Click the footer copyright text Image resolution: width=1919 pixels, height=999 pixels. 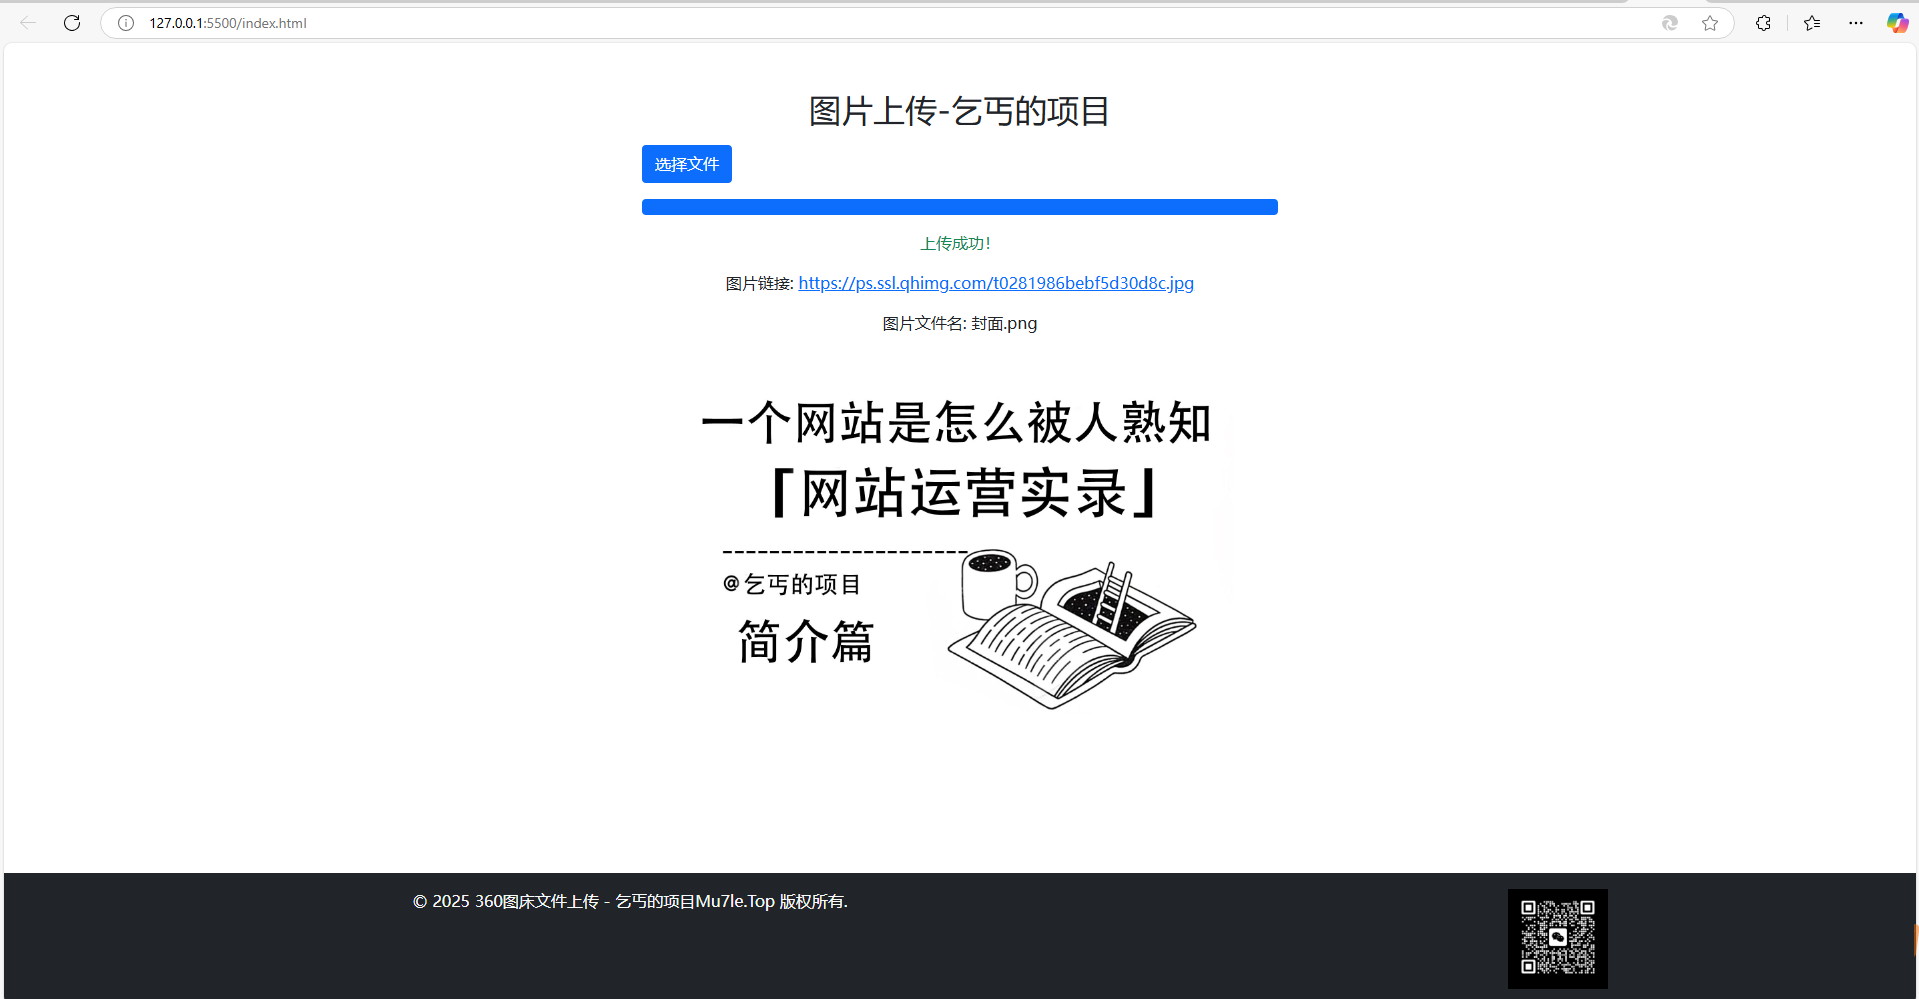click(629, 900)
